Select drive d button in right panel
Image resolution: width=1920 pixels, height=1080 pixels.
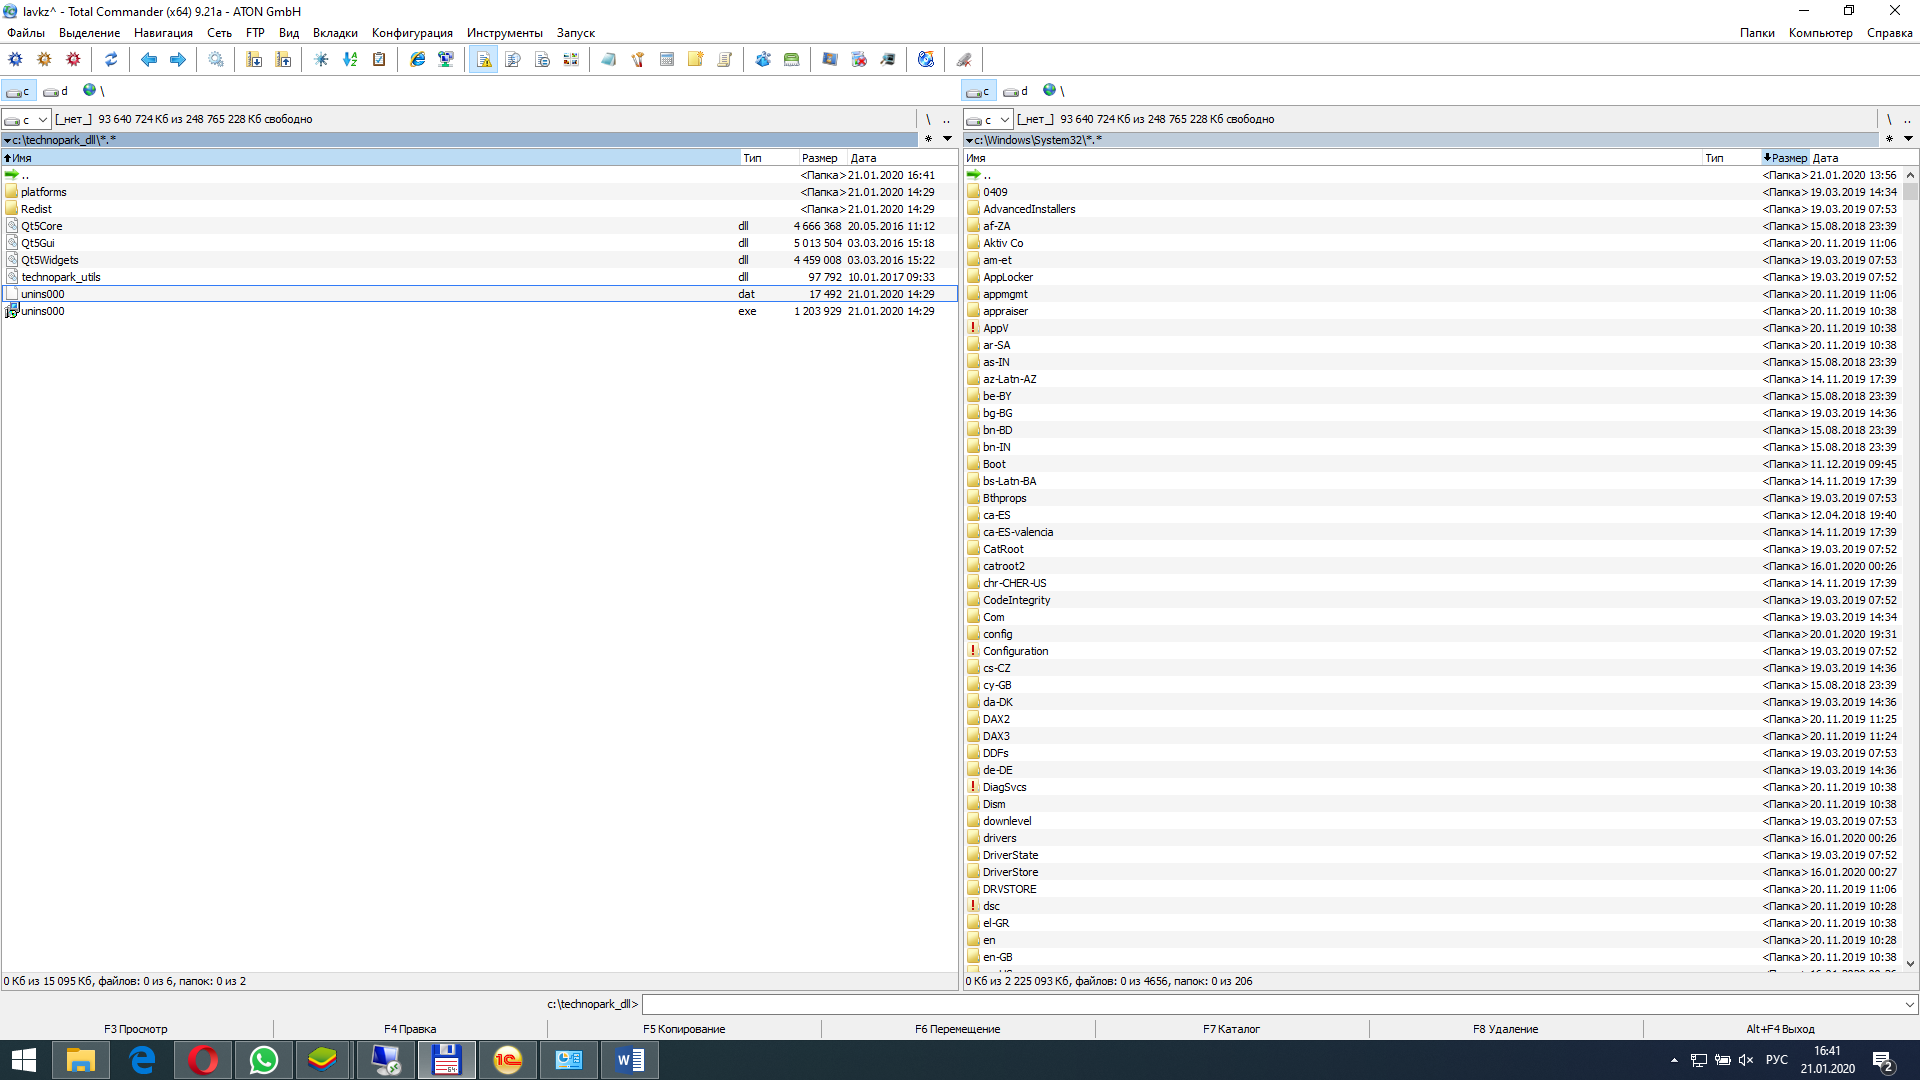[1016, 91]
